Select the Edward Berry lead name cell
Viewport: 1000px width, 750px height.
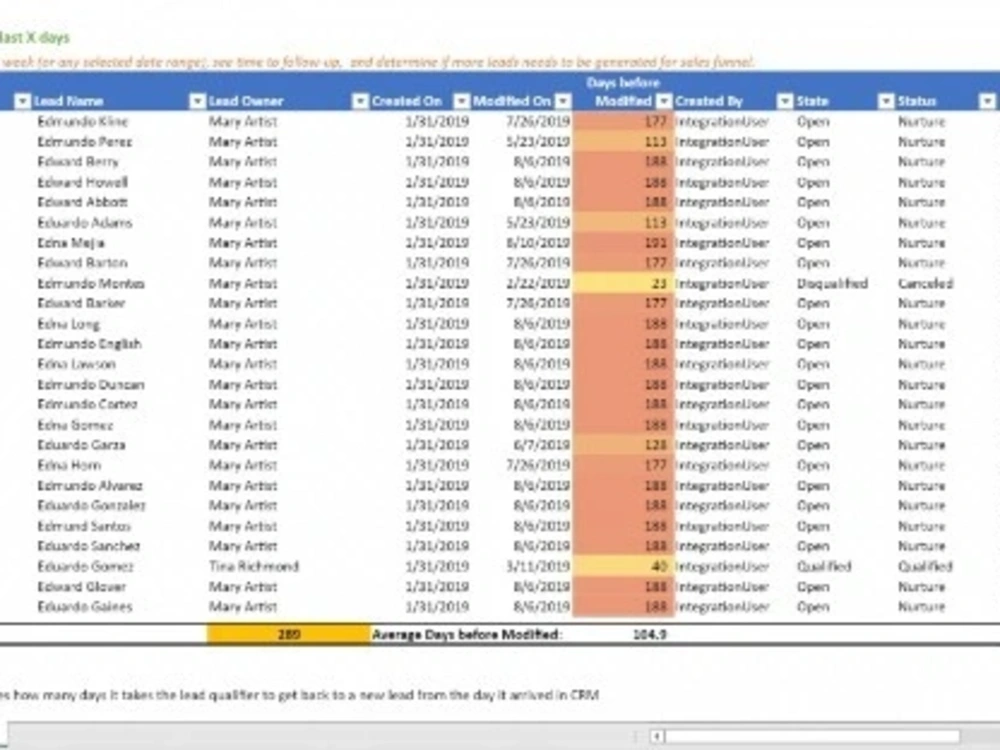(x=78, y=161)
